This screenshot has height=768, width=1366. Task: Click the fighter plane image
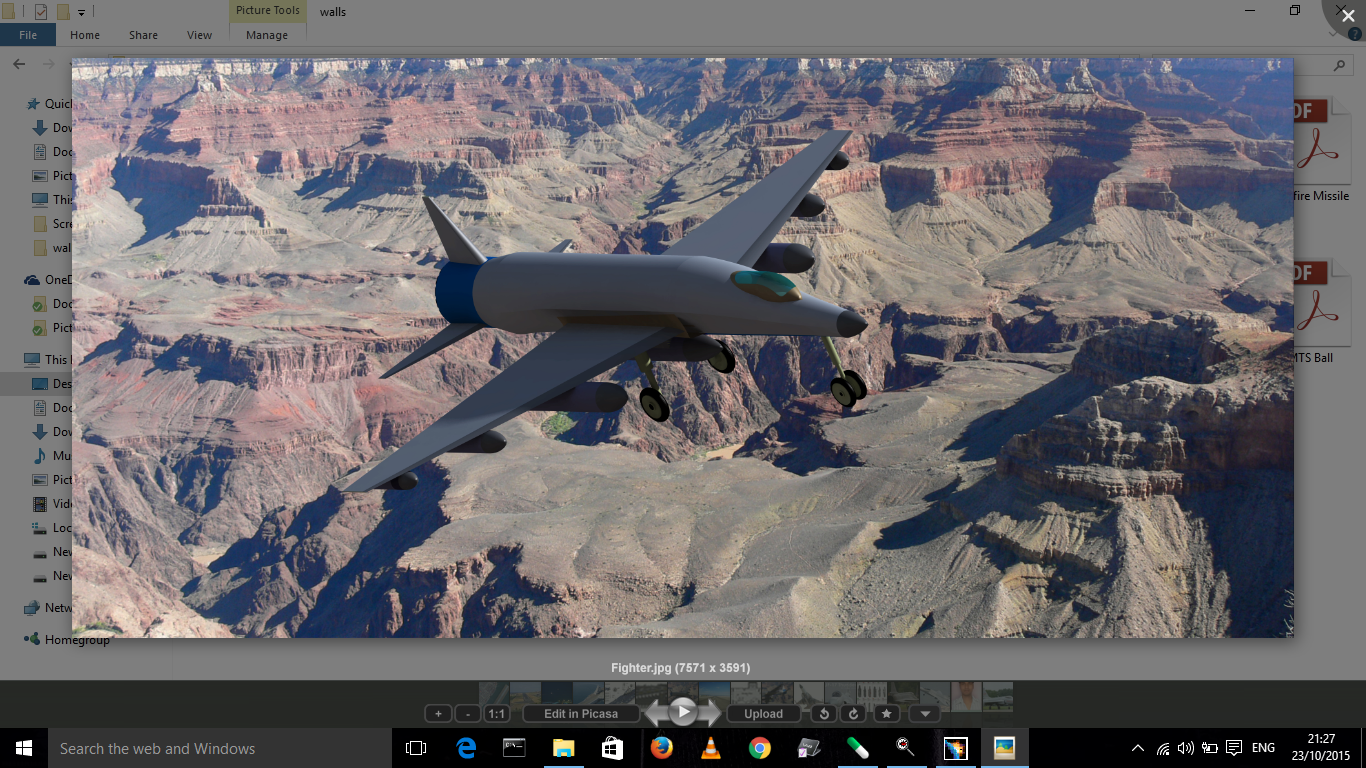click(x=682, y=347)
